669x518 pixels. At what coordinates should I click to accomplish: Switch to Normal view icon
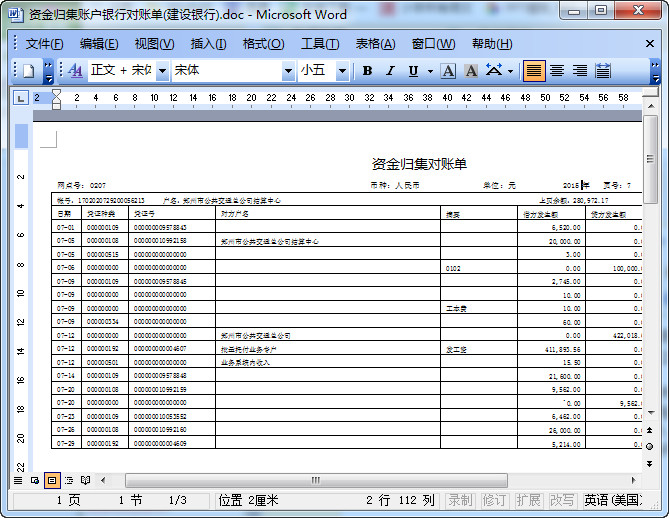[x=18, y=480]
